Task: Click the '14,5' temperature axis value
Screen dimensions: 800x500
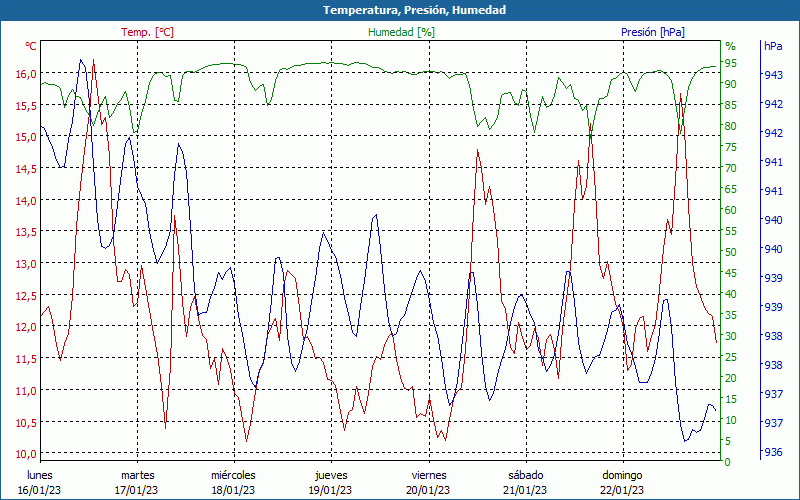Action: coord(26,169)
